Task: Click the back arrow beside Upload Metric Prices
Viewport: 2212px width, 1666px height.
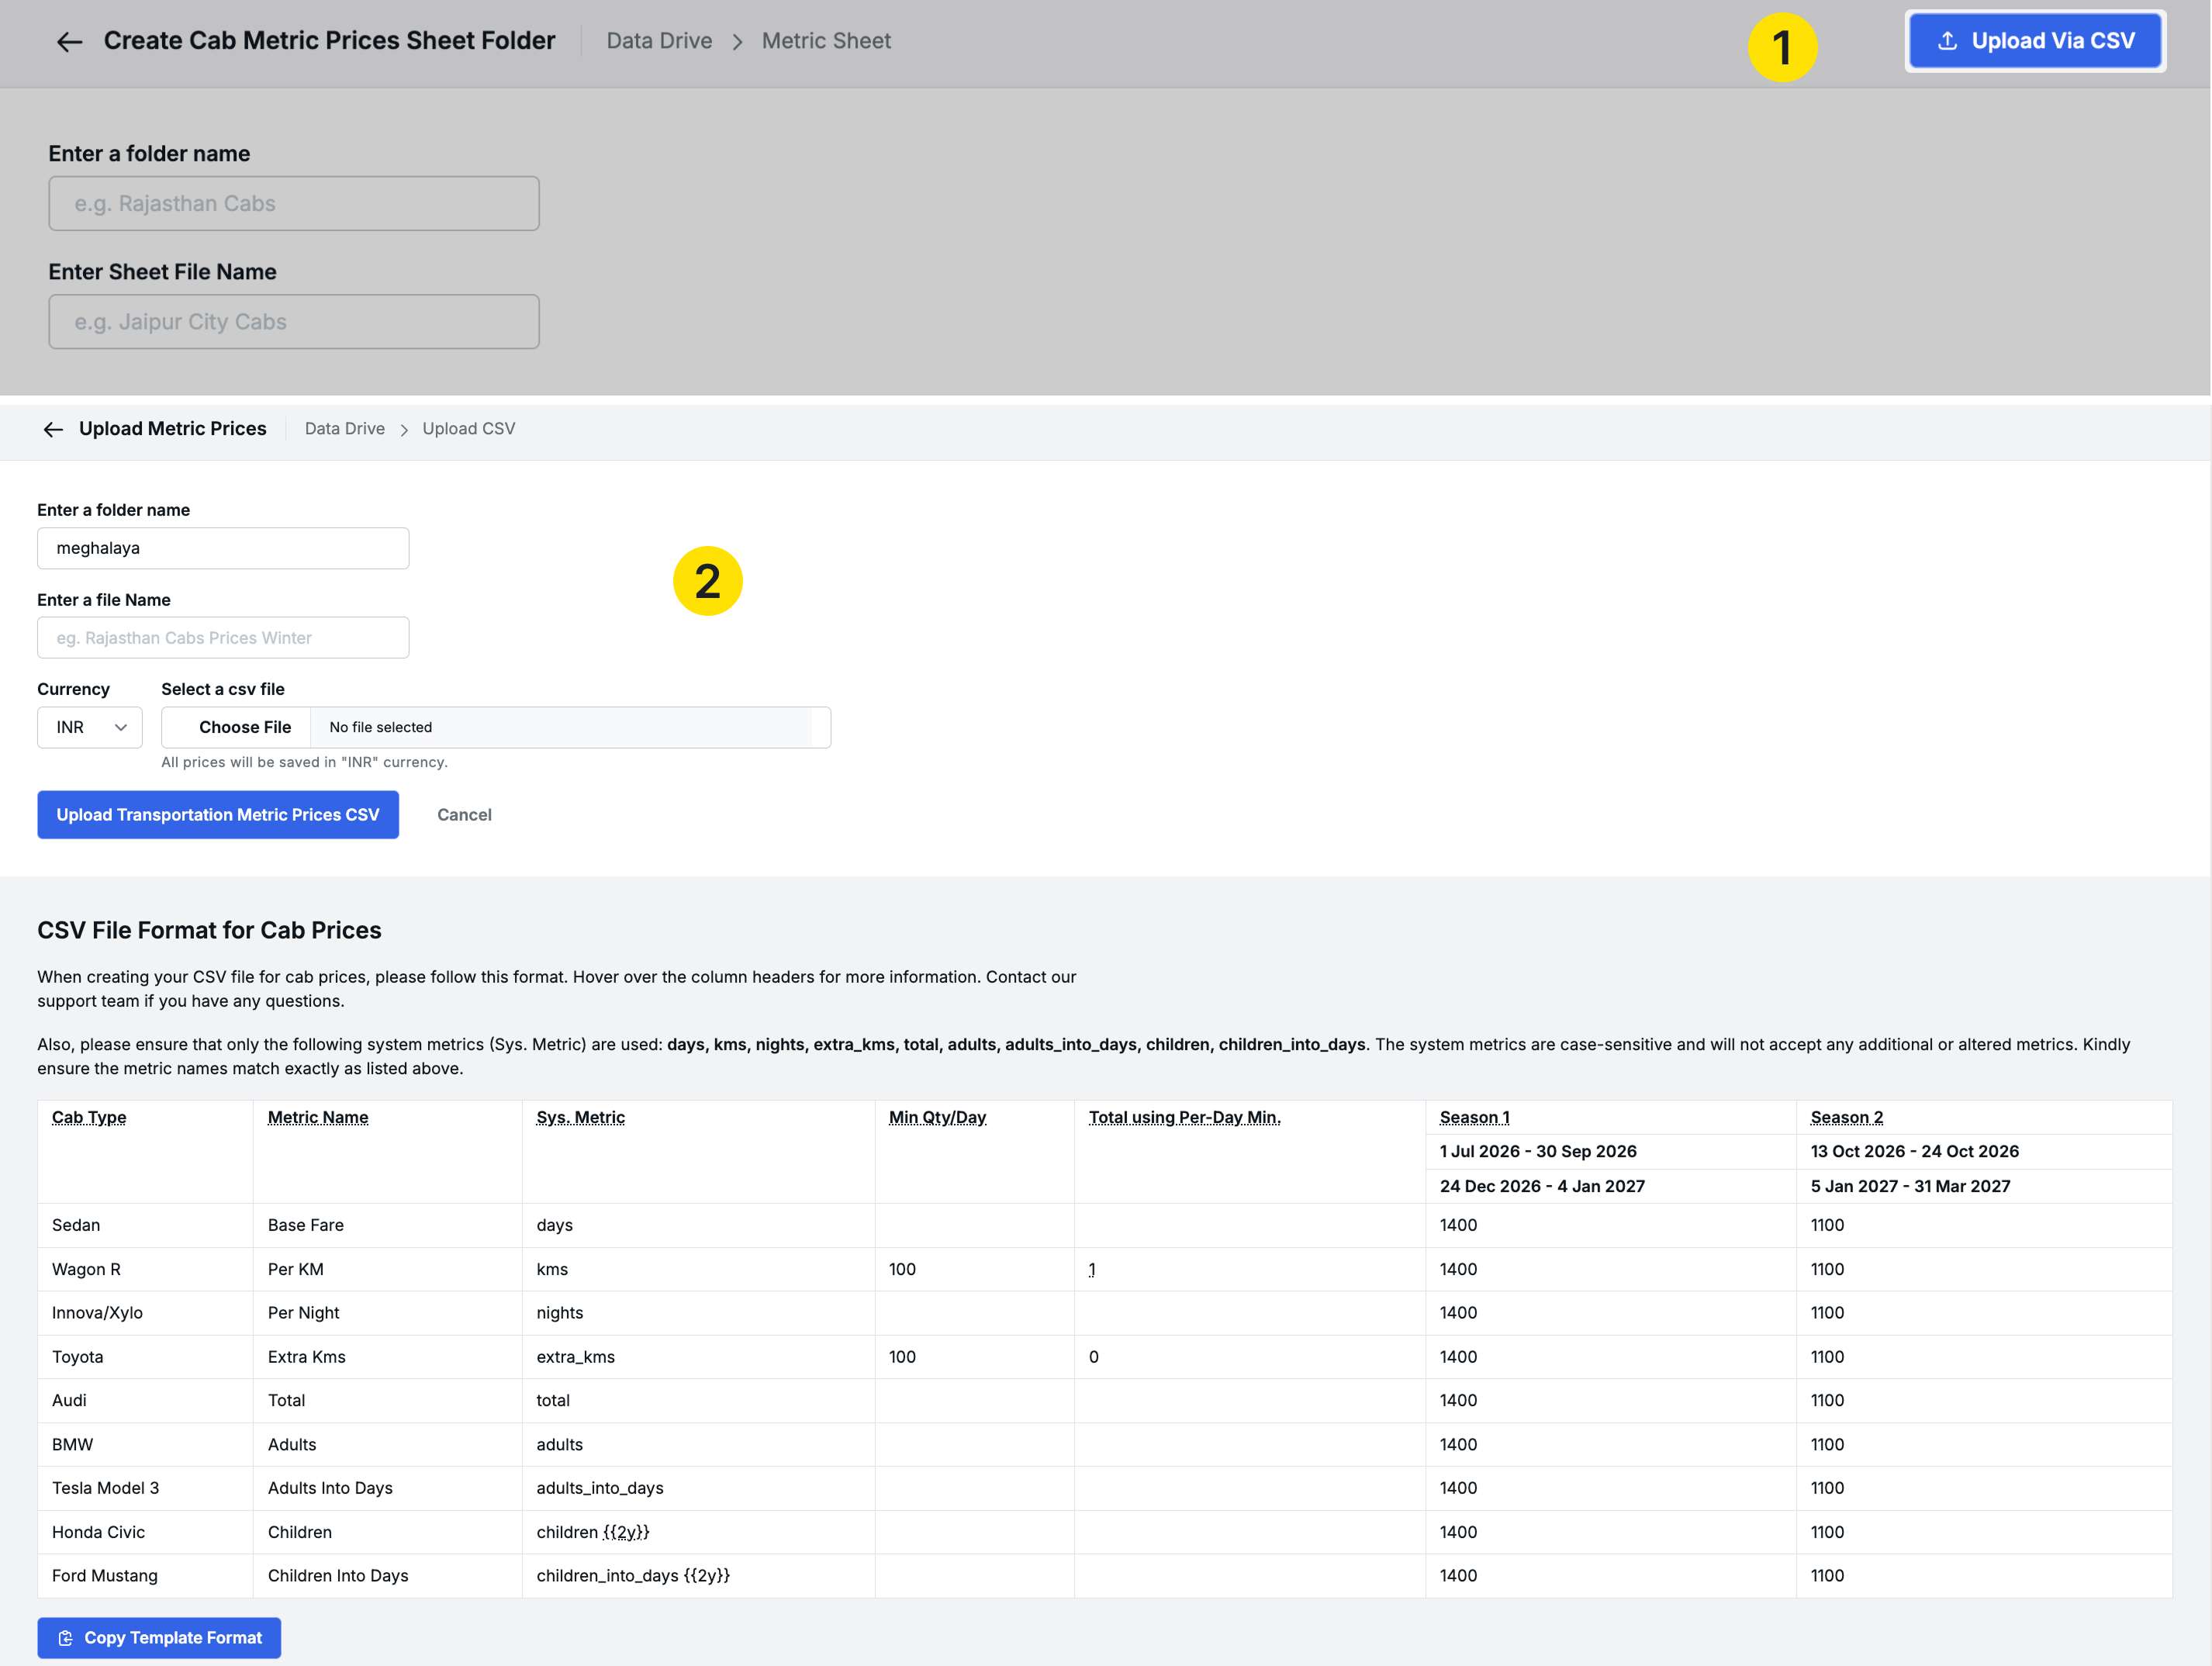Action: click(x=53, y=429)
